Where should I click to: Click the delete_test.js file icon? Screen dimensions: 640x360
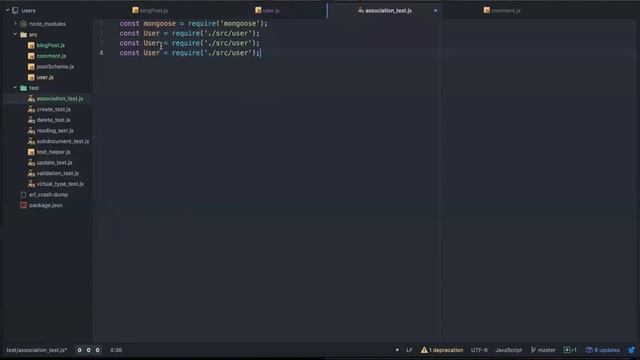coord(31,120)
